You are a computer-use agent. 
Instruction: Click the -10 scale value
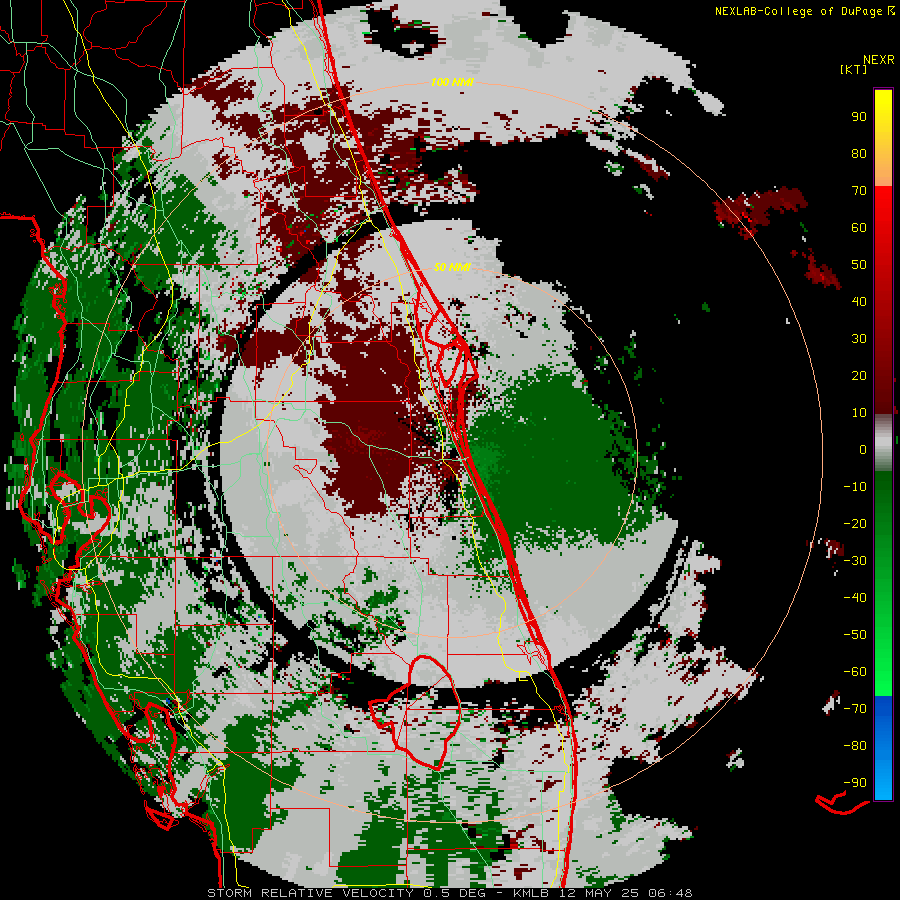point(855,487)
